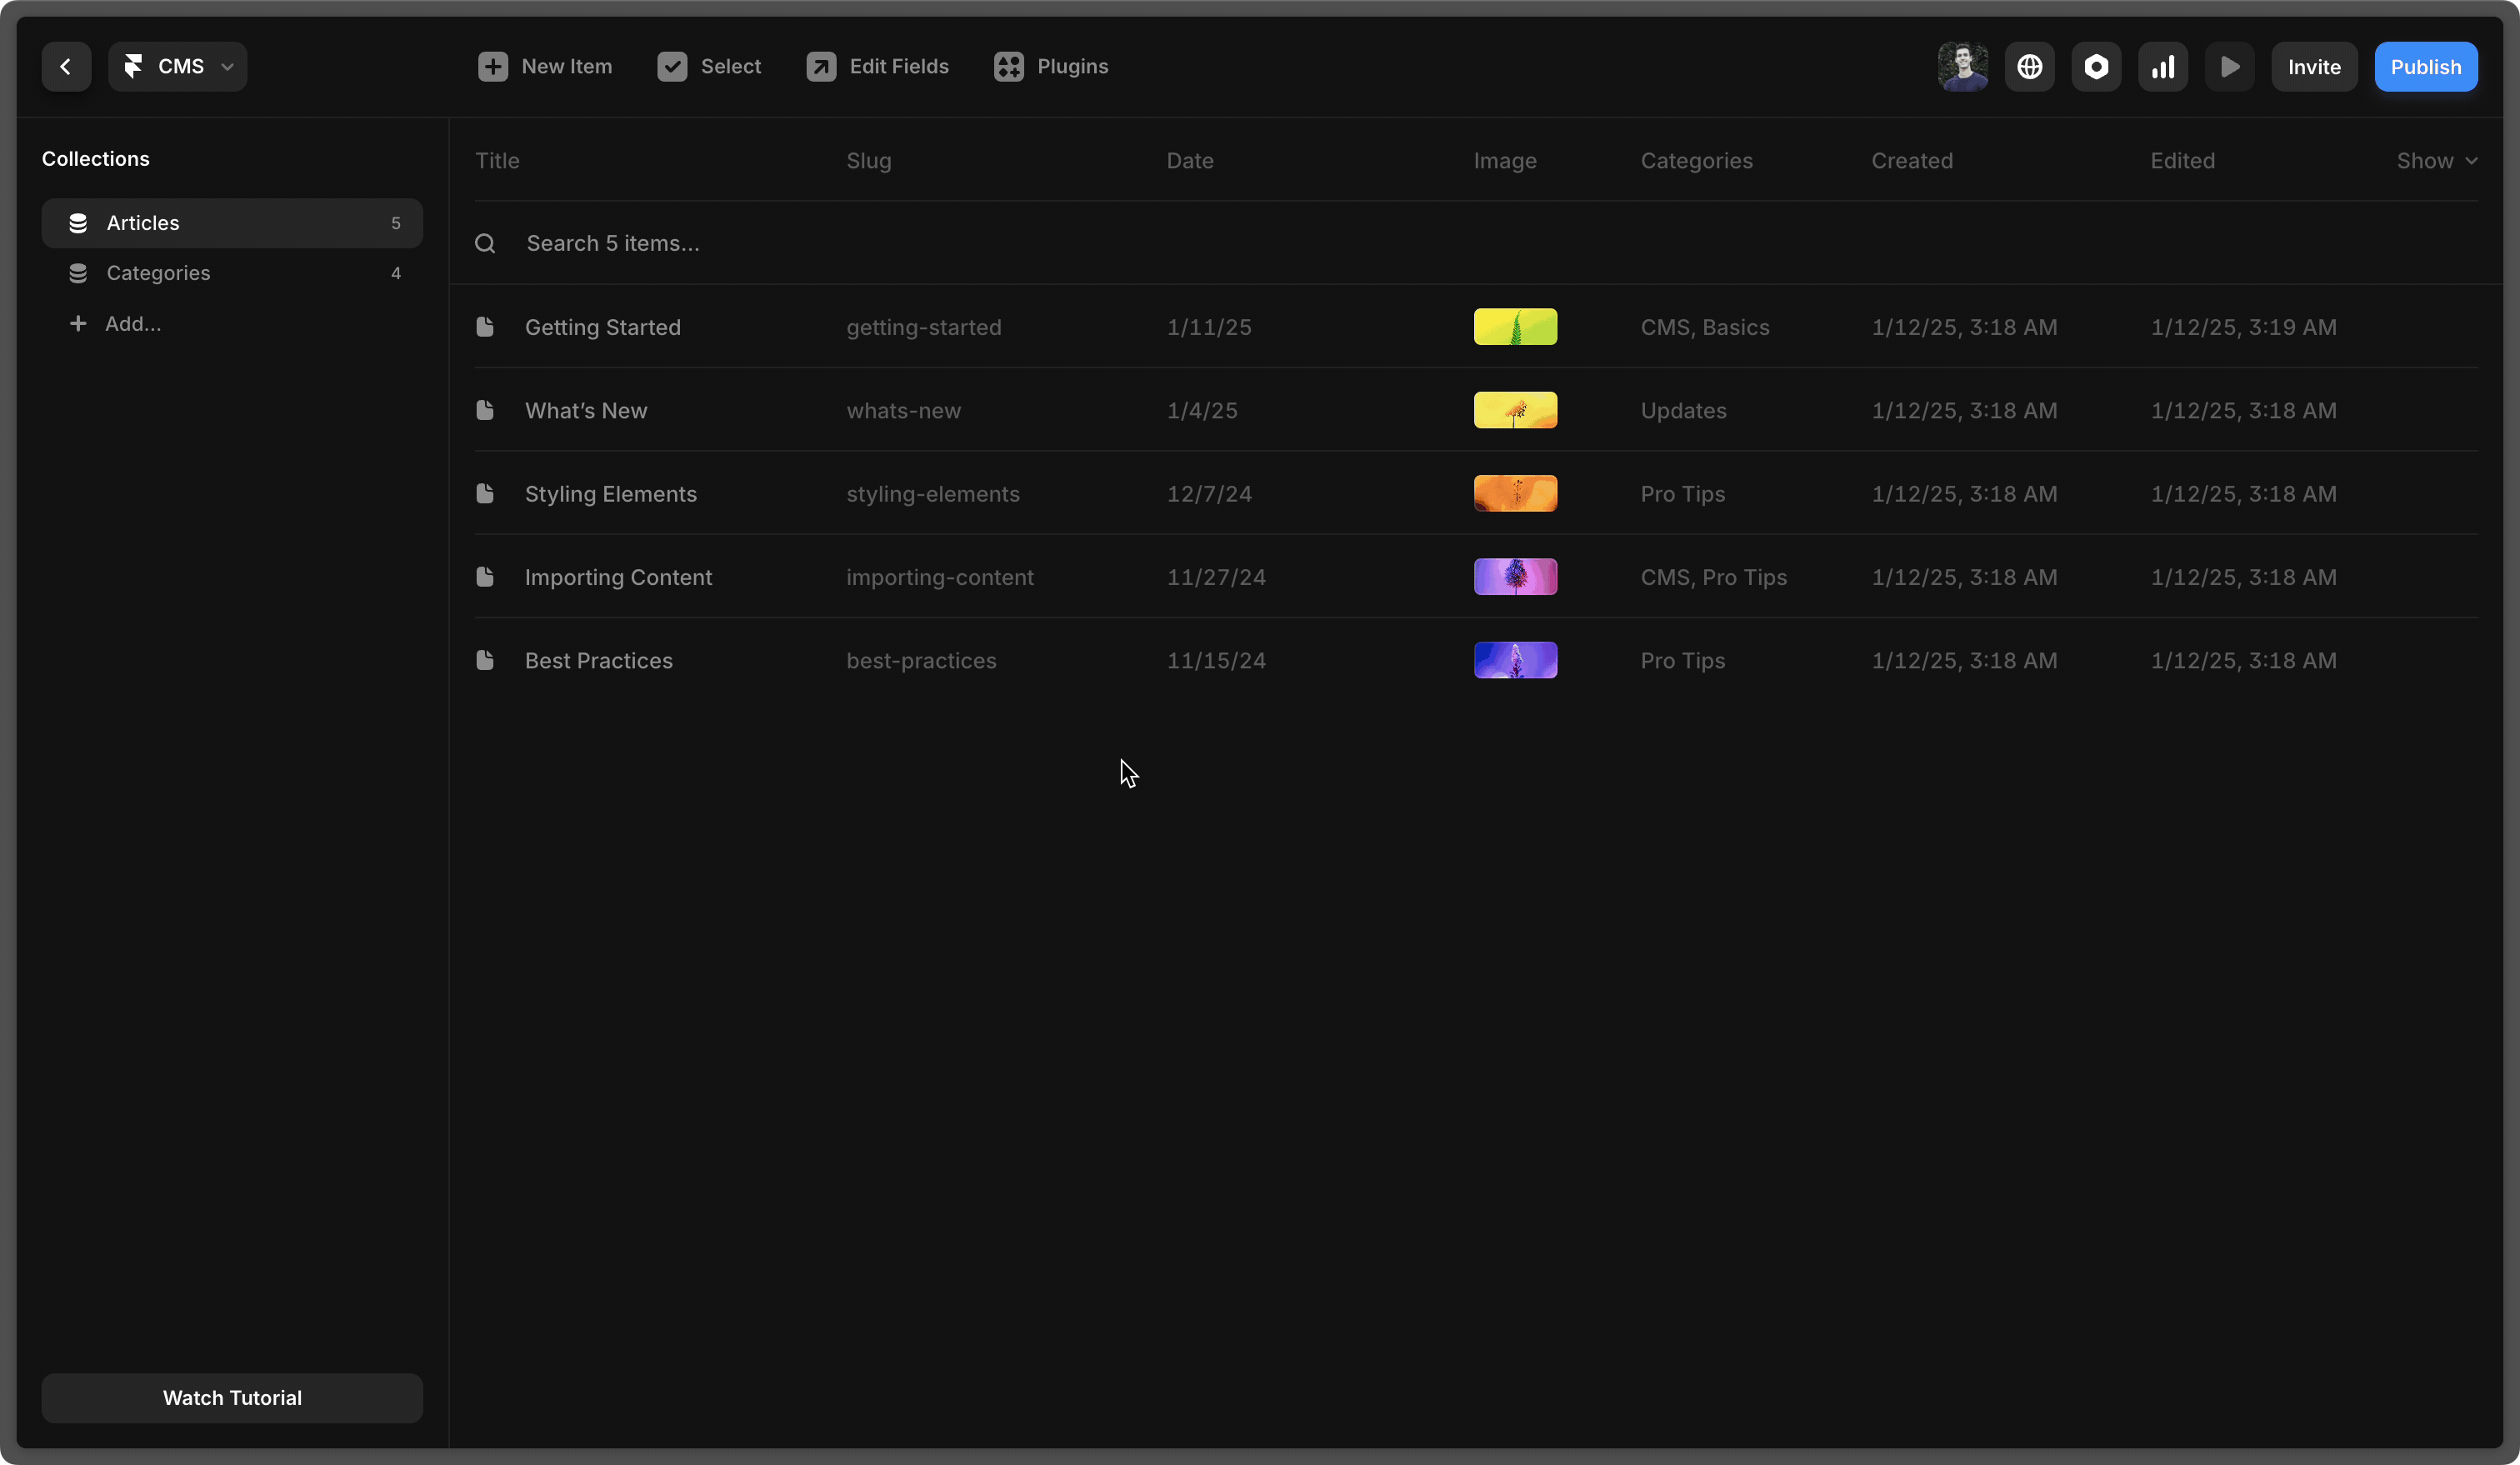Open the globe site settings icon
The width and height of the screenshot is (2520, 1465).
point(2029,67)
